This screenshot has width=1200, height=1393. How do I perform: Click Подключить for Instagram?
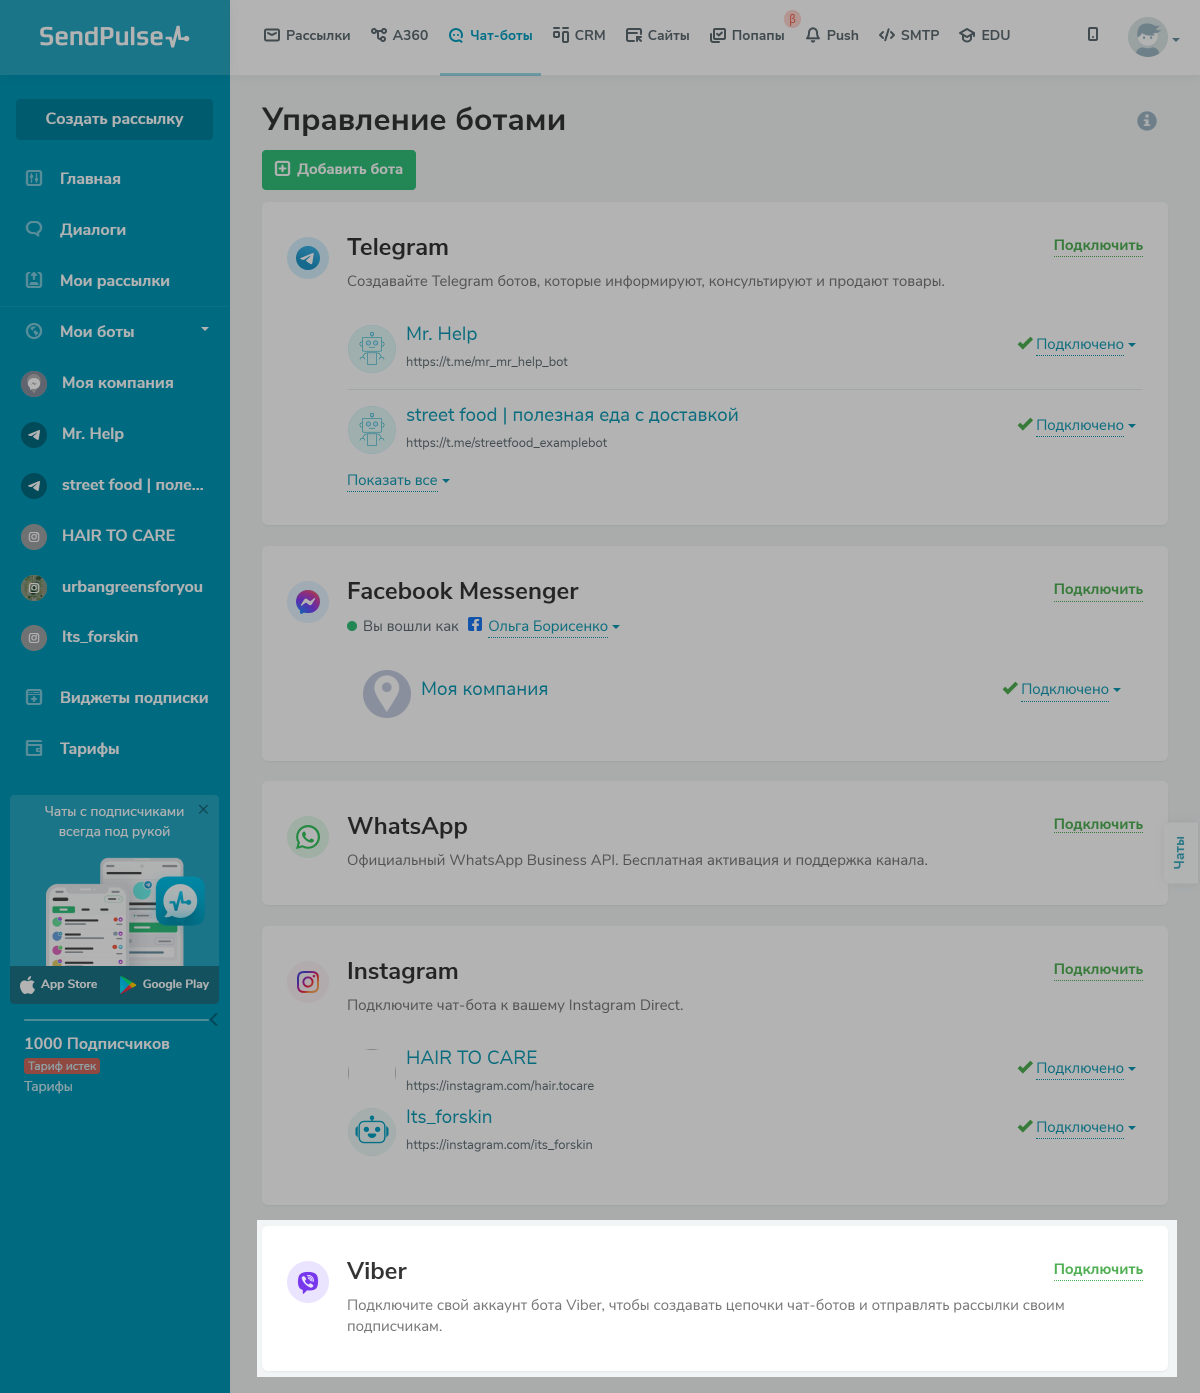[x=1098, y=969]
